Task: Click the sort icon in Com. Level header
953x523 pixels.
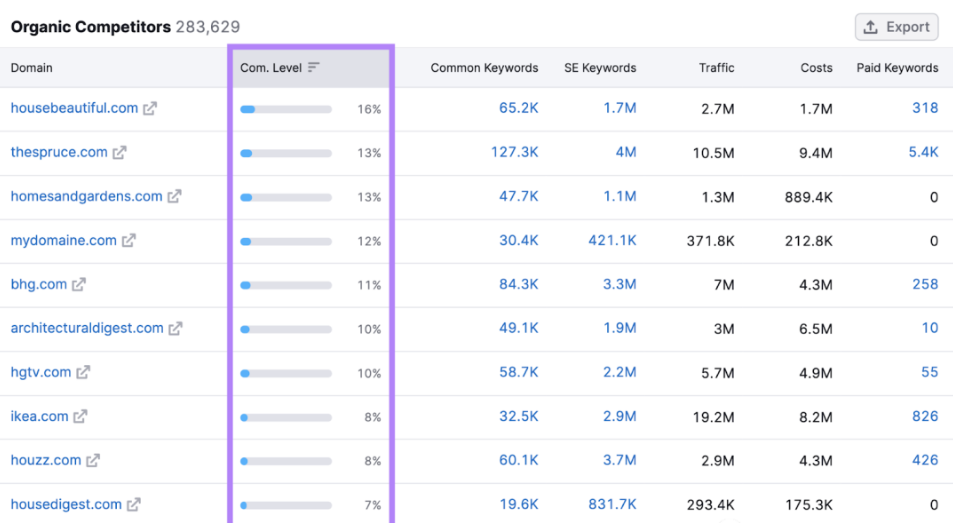Action: pyautogui.click(x=314, y=68)
